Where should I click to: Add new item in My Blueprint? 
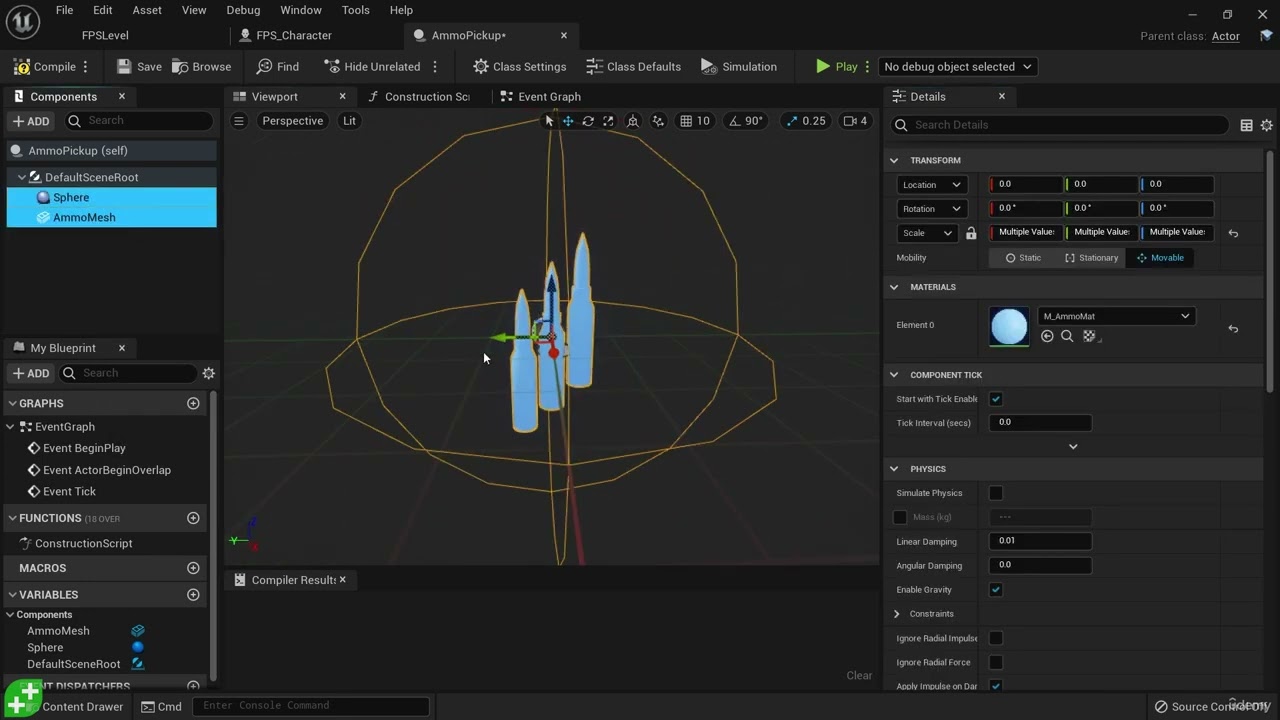click(x=31, y=373)
